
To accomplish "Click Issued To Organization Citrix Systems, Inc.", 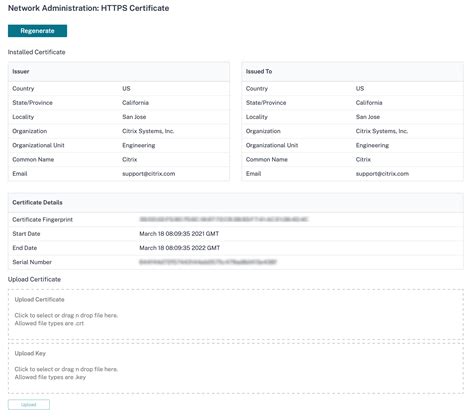I will (x=382, y=131).
